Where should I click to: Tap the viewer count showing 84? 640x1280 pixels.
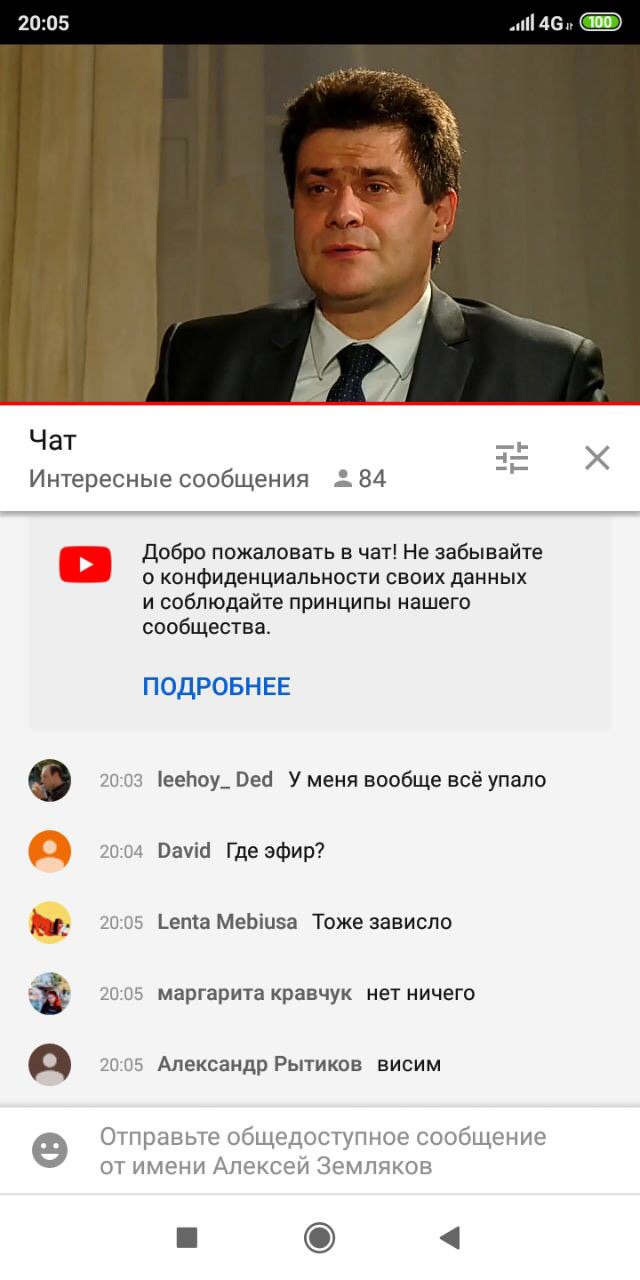360,479
